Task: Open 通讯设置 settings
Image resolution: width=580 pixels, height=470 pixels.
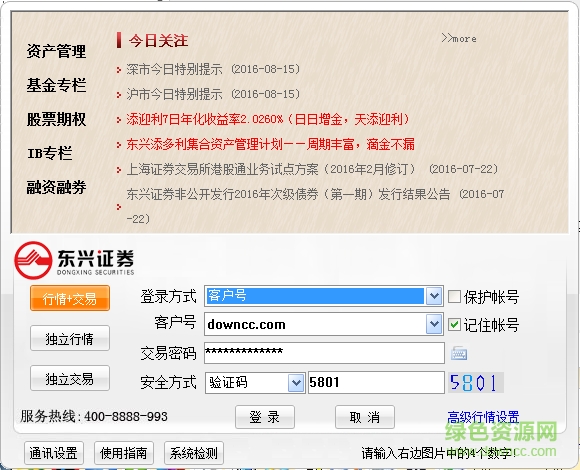Action: (x=54, y=453)
